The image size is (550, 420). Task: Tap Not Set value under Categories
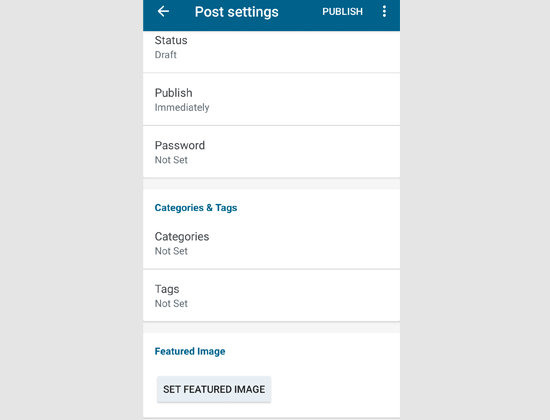point(171,251)
